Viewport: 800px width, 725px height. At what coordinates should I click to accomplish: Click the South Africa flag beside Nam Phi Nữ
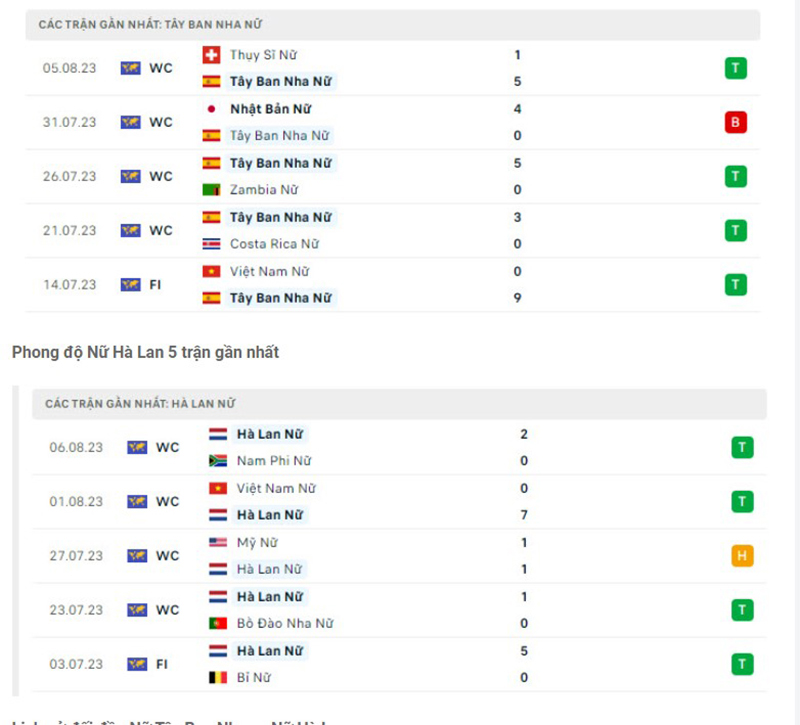click(218, 461)
